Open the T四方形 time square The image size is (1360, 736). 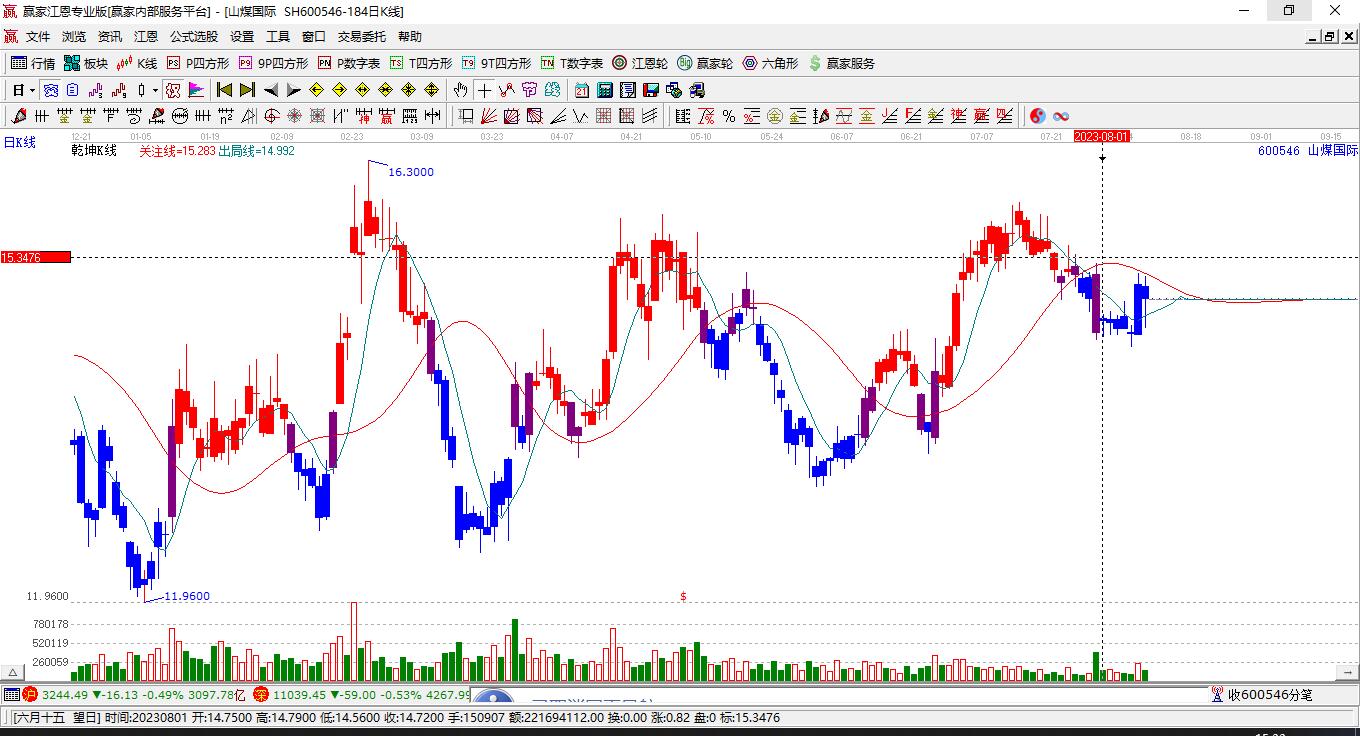point(420,63)
